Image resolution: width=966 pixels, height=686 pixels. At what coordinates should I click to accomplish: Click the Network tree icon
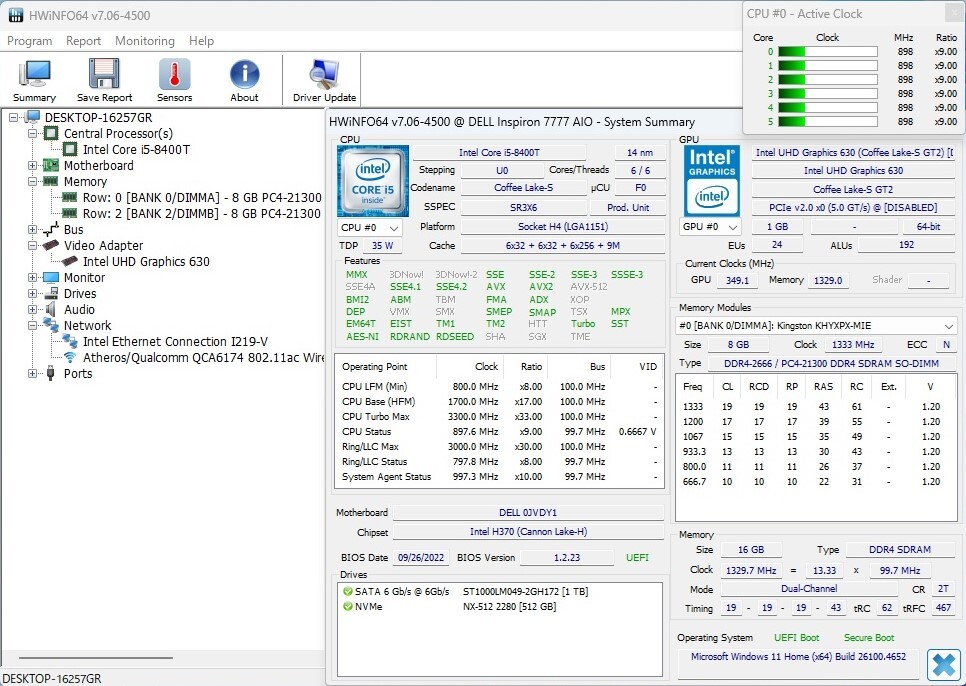[51, 326]
